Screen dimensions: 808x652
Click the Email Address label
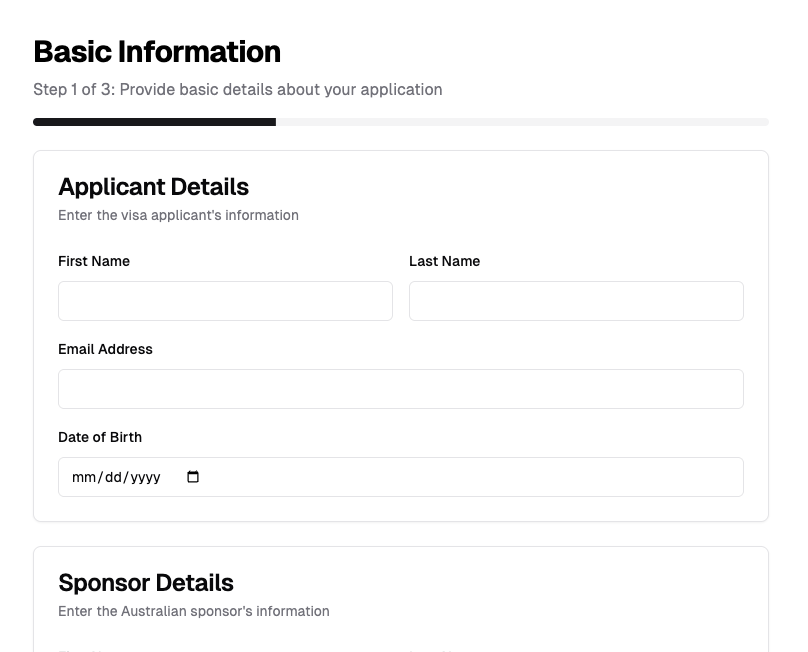tap(105, 349)
